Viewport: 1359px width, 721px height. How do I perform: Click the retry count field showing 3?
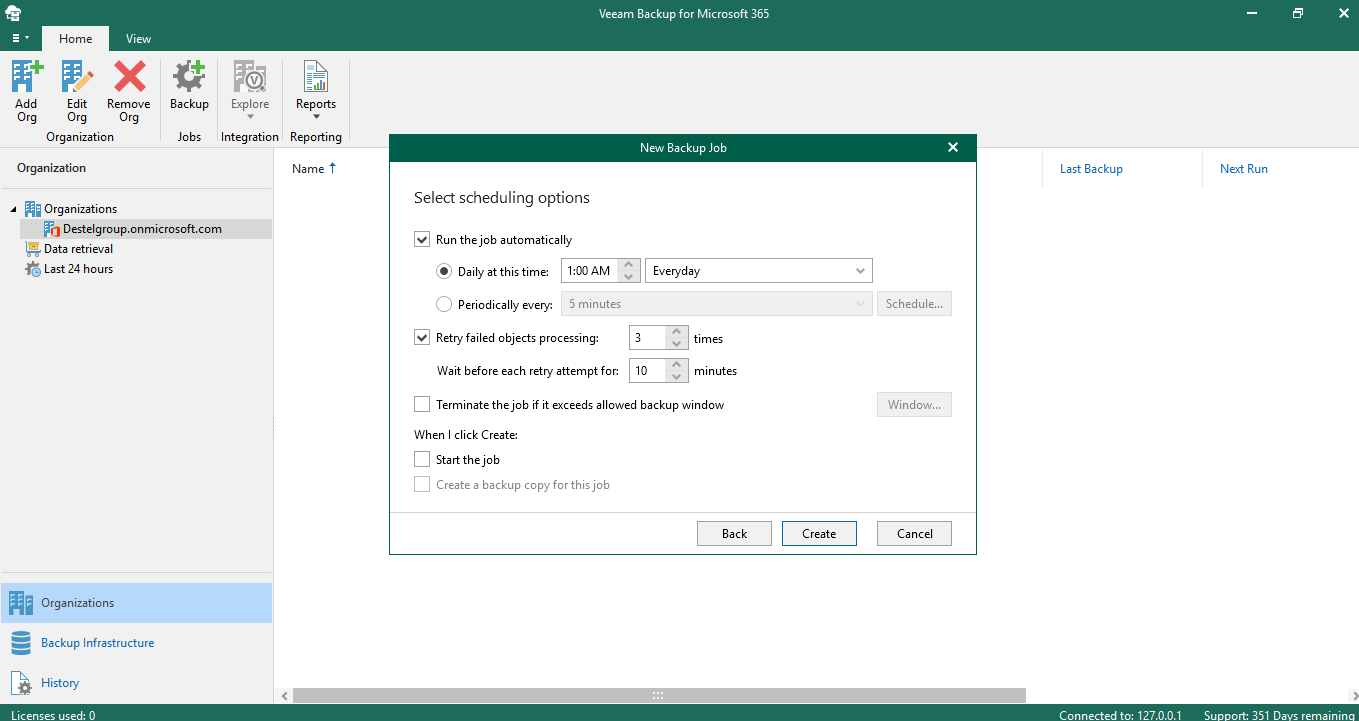tap(648, 338)
